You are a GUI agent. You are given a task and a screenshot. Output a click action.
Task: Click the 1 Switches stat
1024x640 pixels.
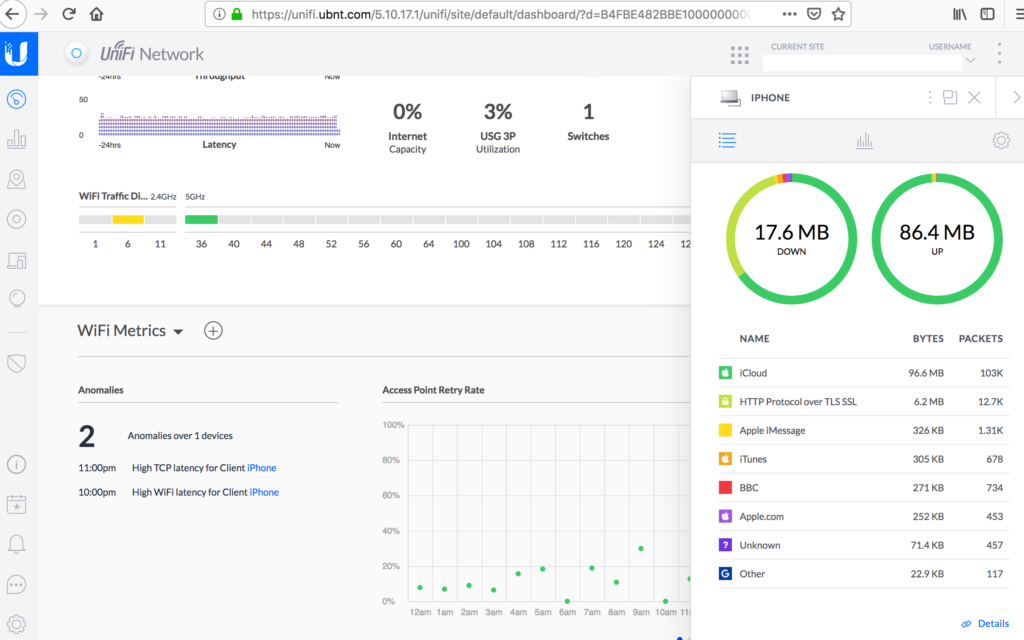(x=588, y=122)
